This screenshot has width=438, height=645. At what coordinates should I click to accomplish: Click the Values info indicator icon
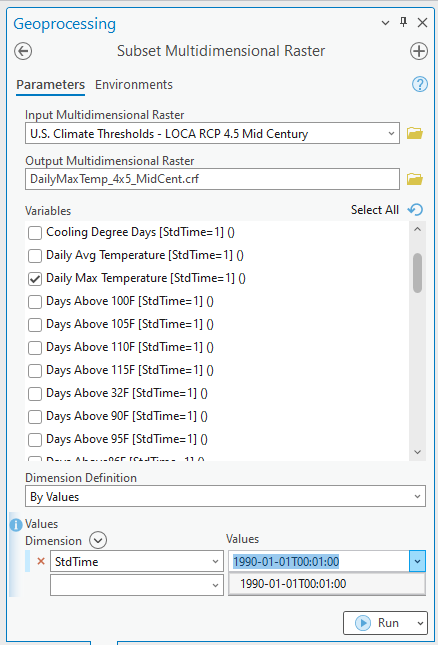(16, 524)
